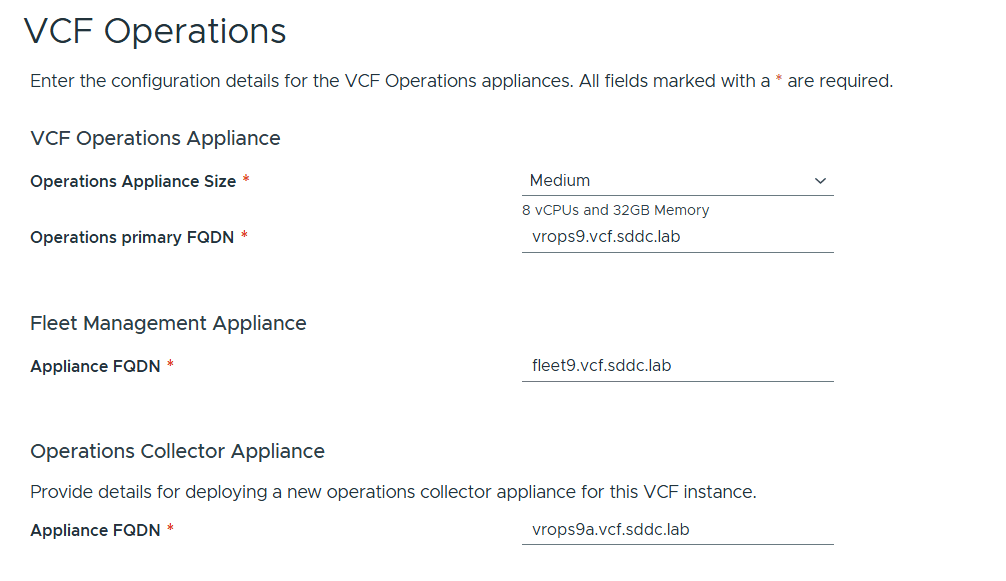The width and height of the screenshot is (1006, 581).
Task: Click the required asterisk beside Fleet Appliance FQDN
Action: (170, 365)
